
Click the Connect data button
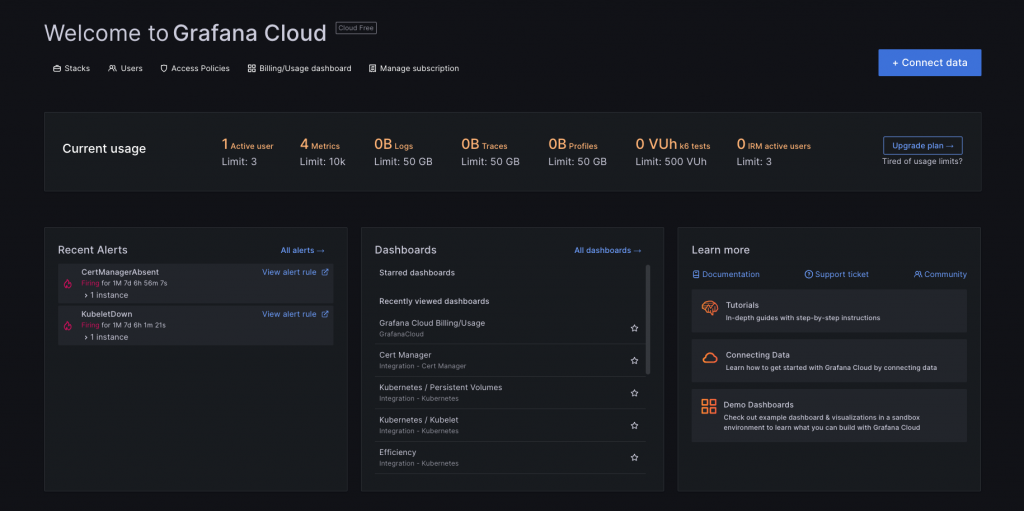click(929, 63)
